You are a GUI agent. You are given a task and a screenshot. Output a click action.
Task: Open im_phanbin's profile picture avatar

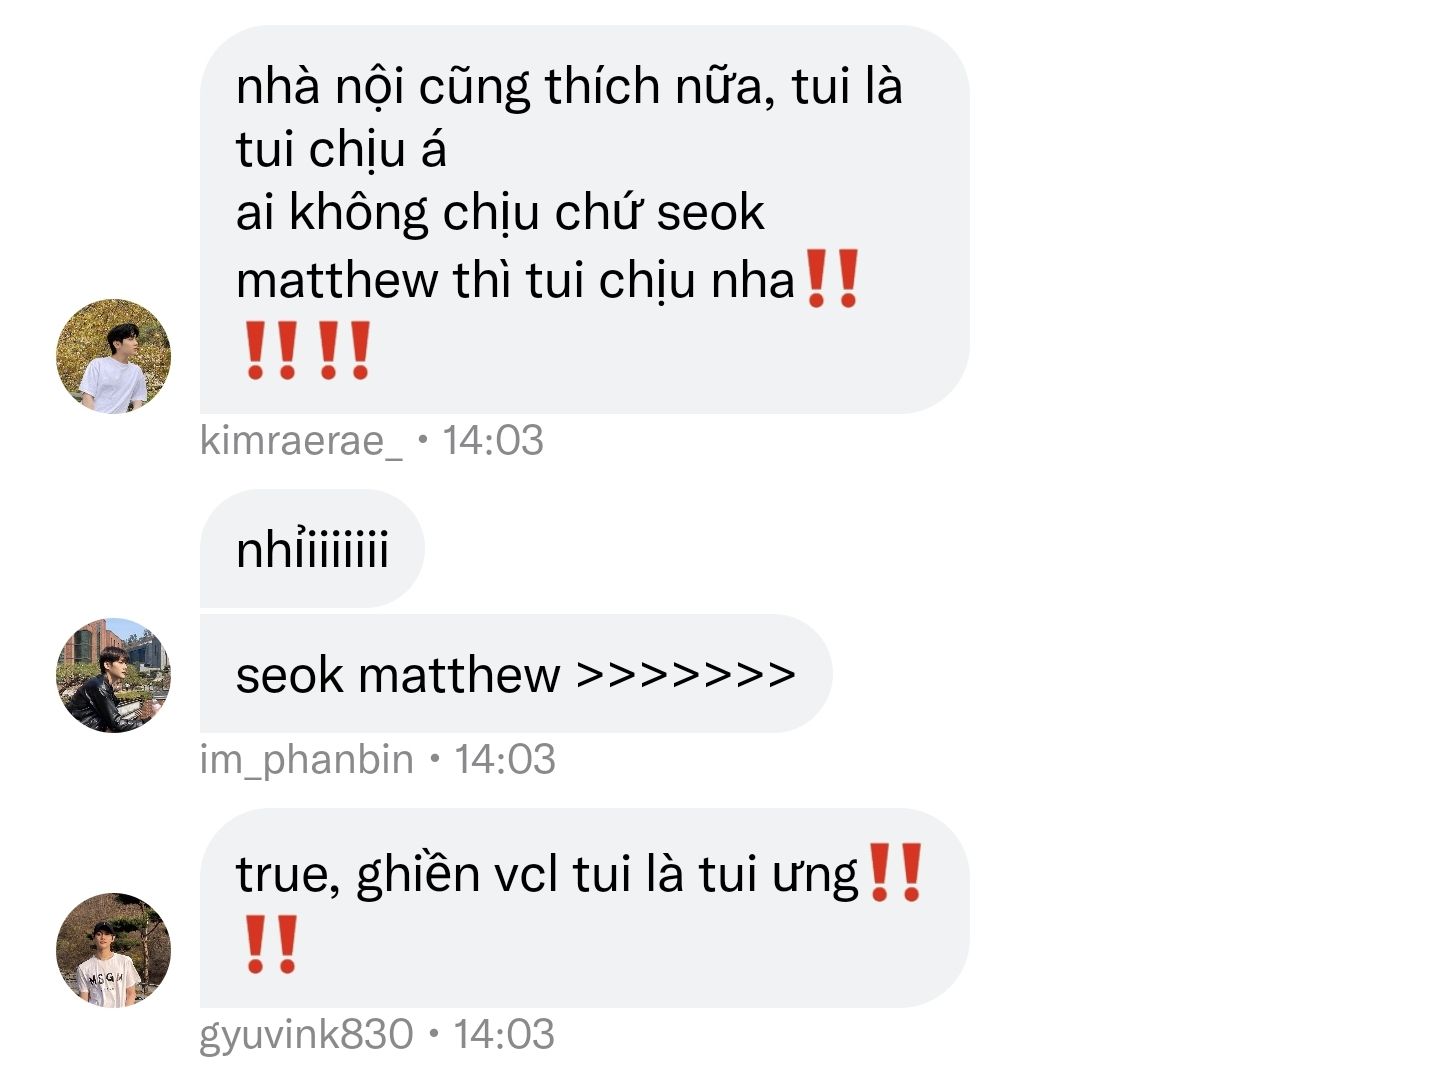pos(113,675)
